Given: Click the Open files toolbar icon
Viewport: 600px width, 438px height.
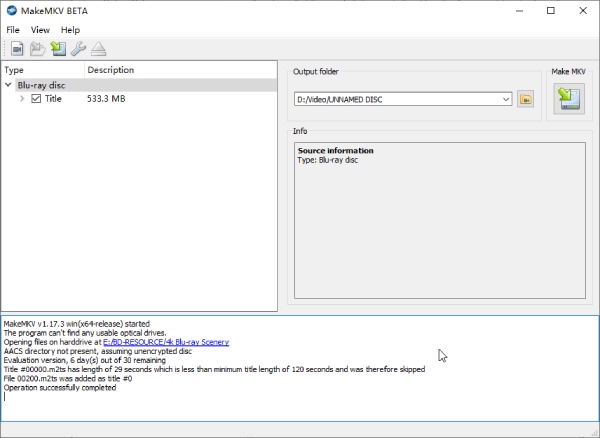Looking at the screenshot, I should pyautogui.click(x=17, y=49).
